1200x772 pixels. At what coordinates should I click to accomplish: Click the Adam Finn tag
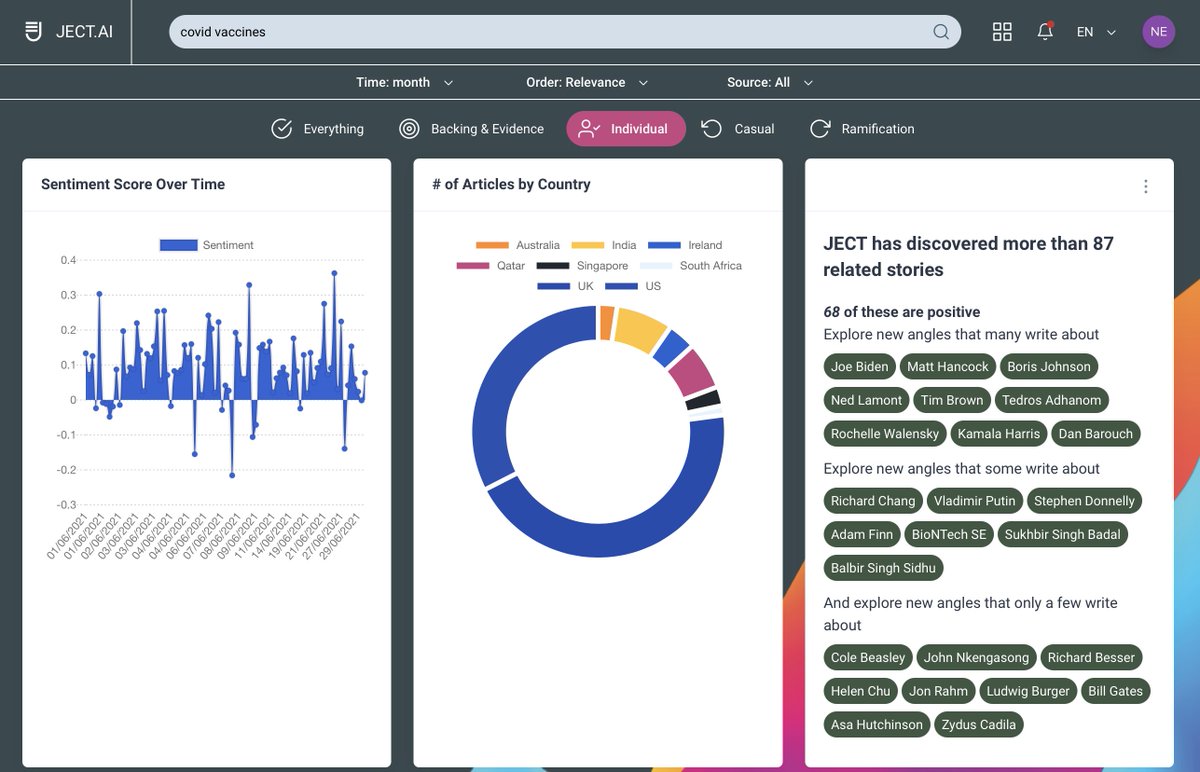862,535
